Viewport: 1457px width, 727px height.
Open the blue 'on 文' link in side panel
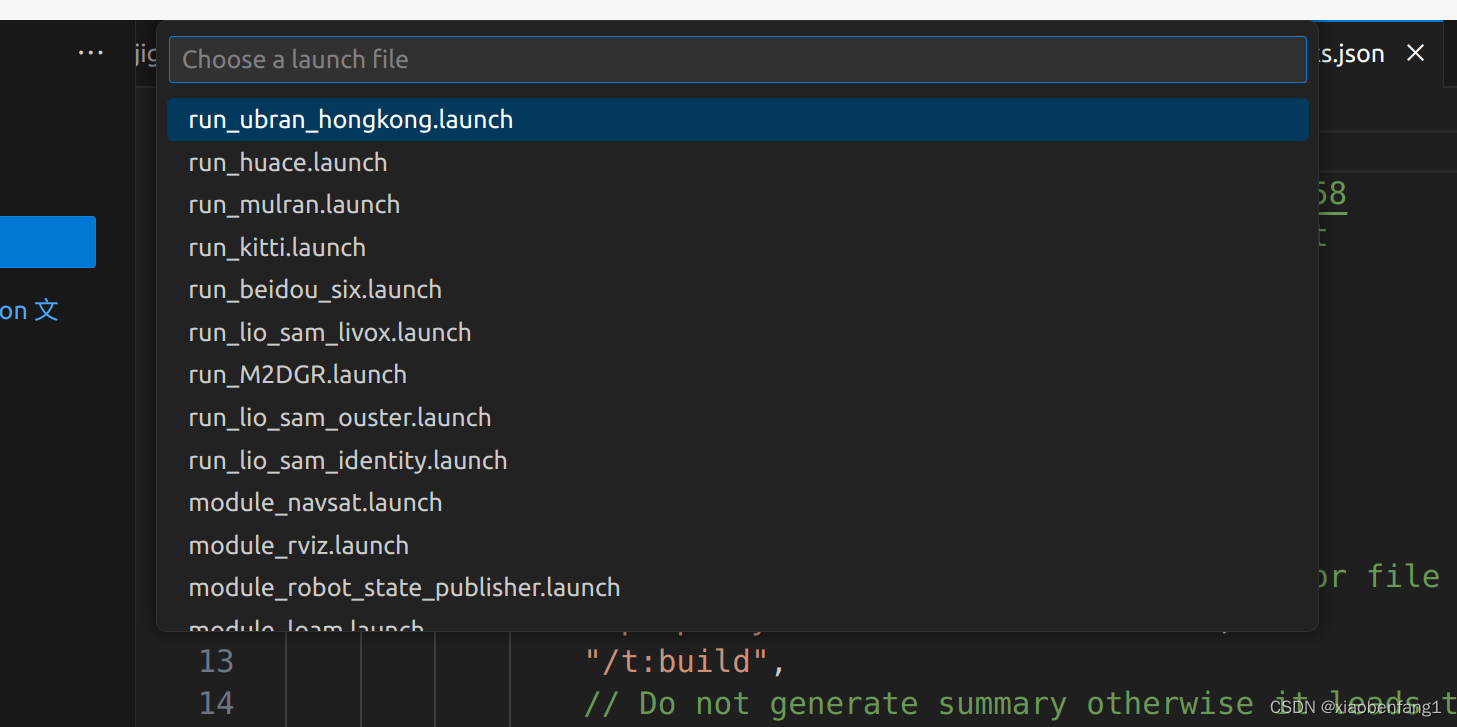tap(29, 310)
